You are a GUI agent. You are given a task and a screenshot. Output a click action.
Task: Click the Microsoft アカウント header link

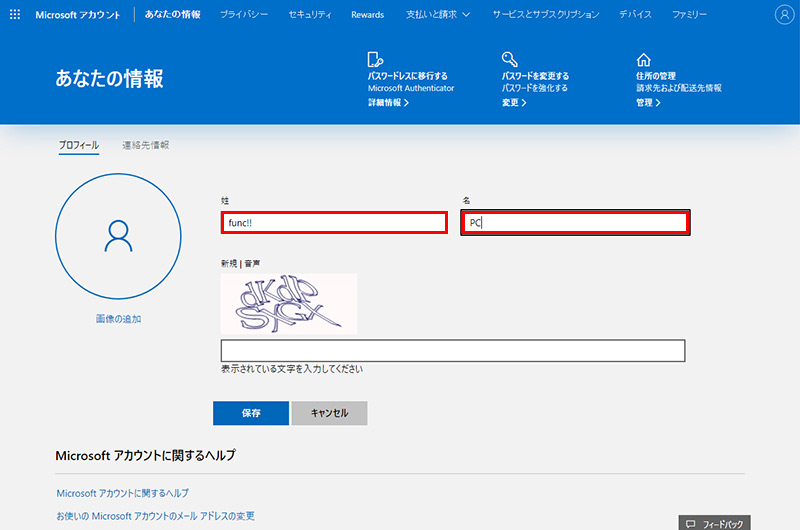tap(78, 15)
